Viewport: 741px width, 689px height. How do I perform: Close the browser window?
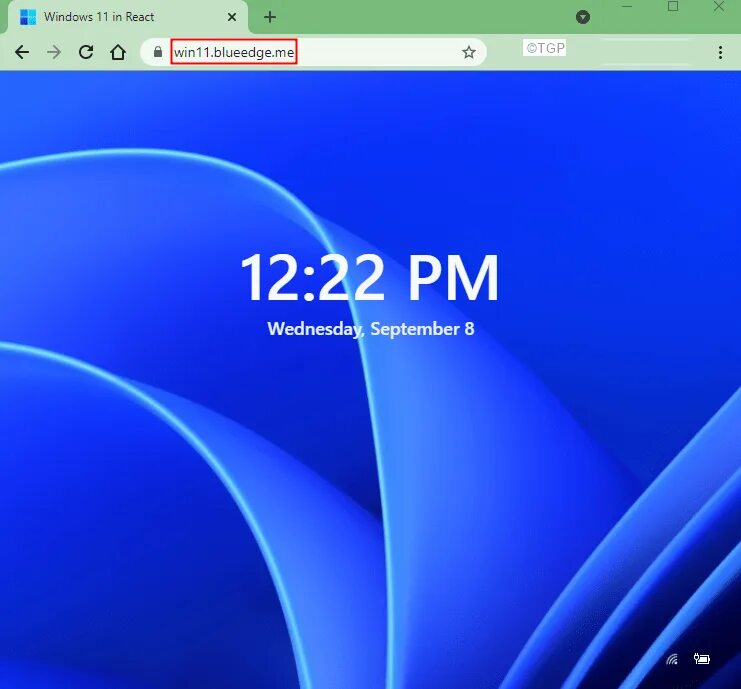(x=719, y=6)
